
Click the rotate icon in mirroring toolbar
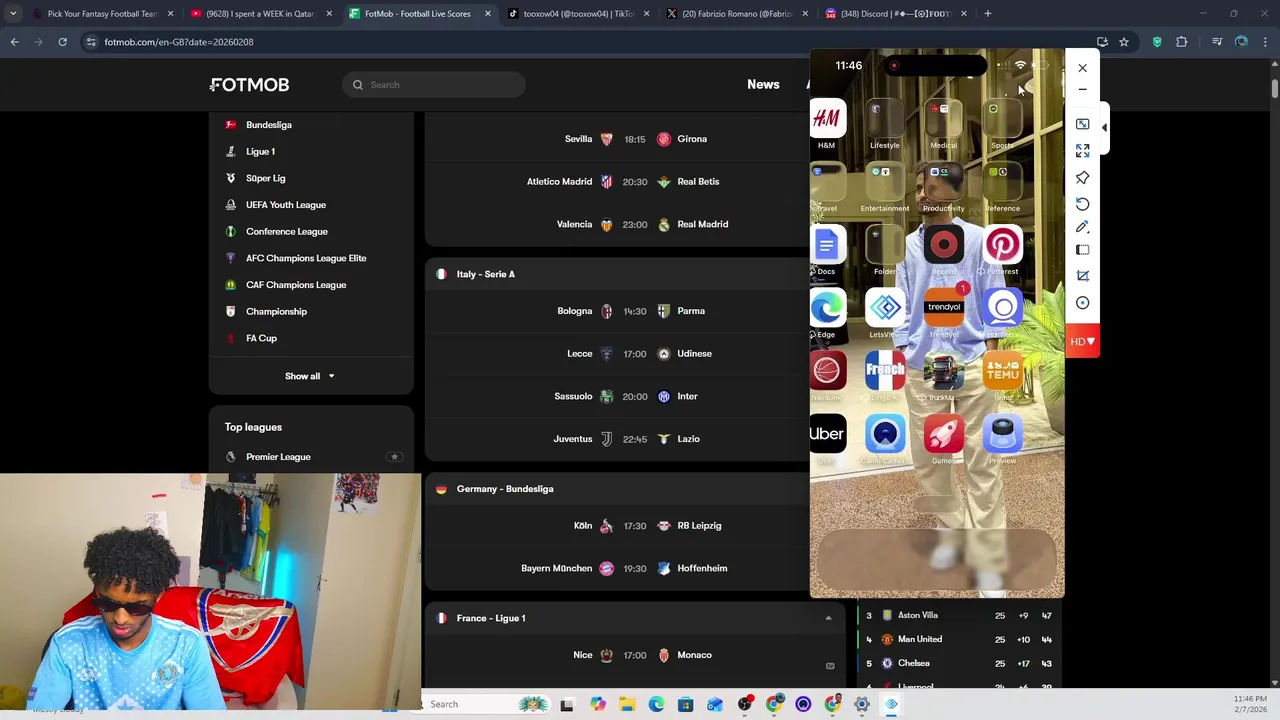pyautogui.click(x=1082, y=204)
